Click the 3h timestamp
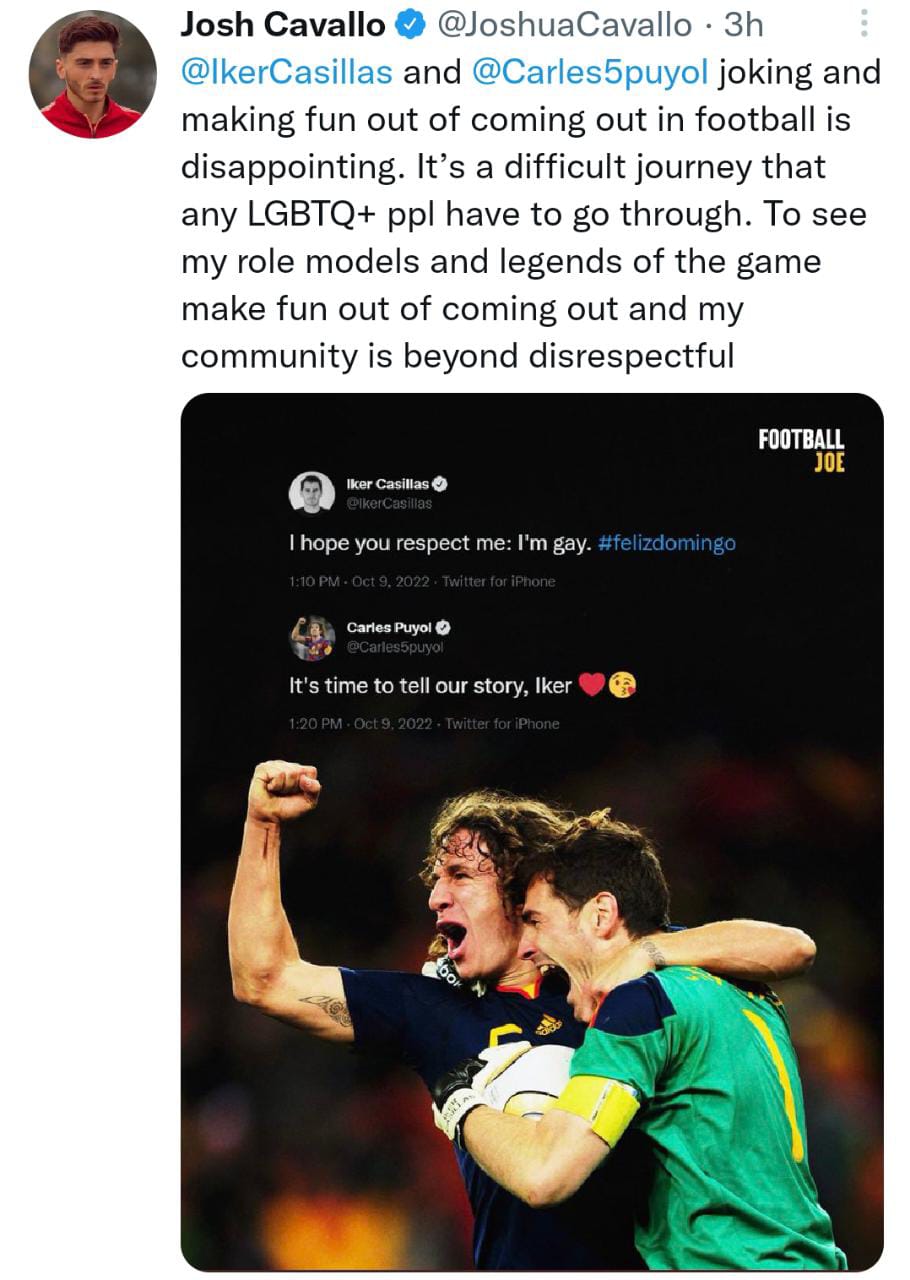Viewport: 910px width, 1280px height. pos(744,26)
